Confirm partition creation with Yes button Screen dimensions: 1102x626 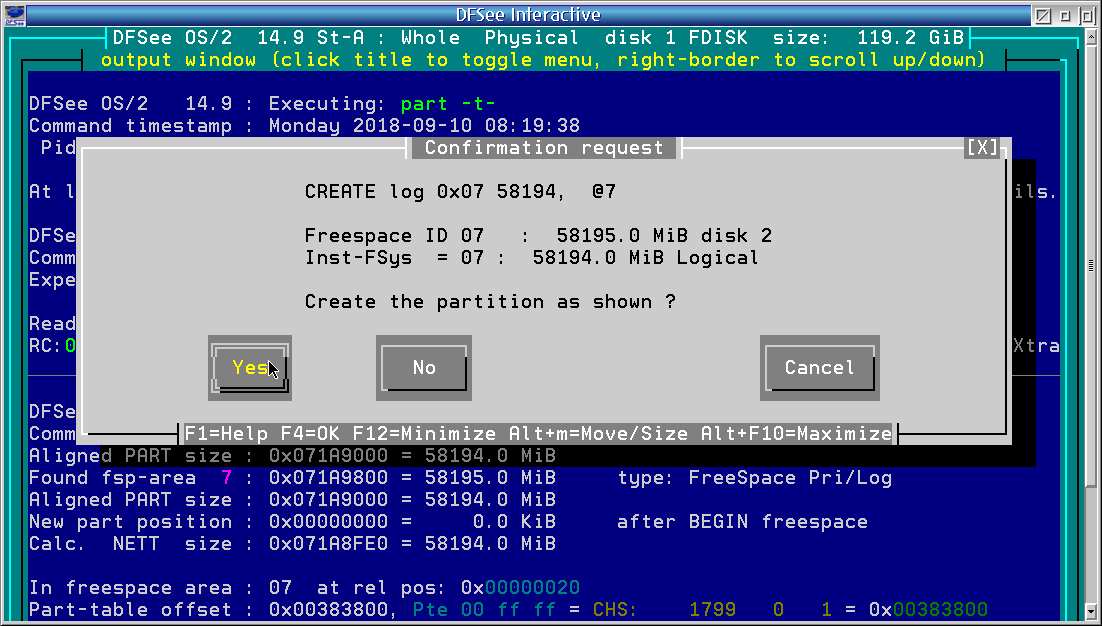(249, 367)
